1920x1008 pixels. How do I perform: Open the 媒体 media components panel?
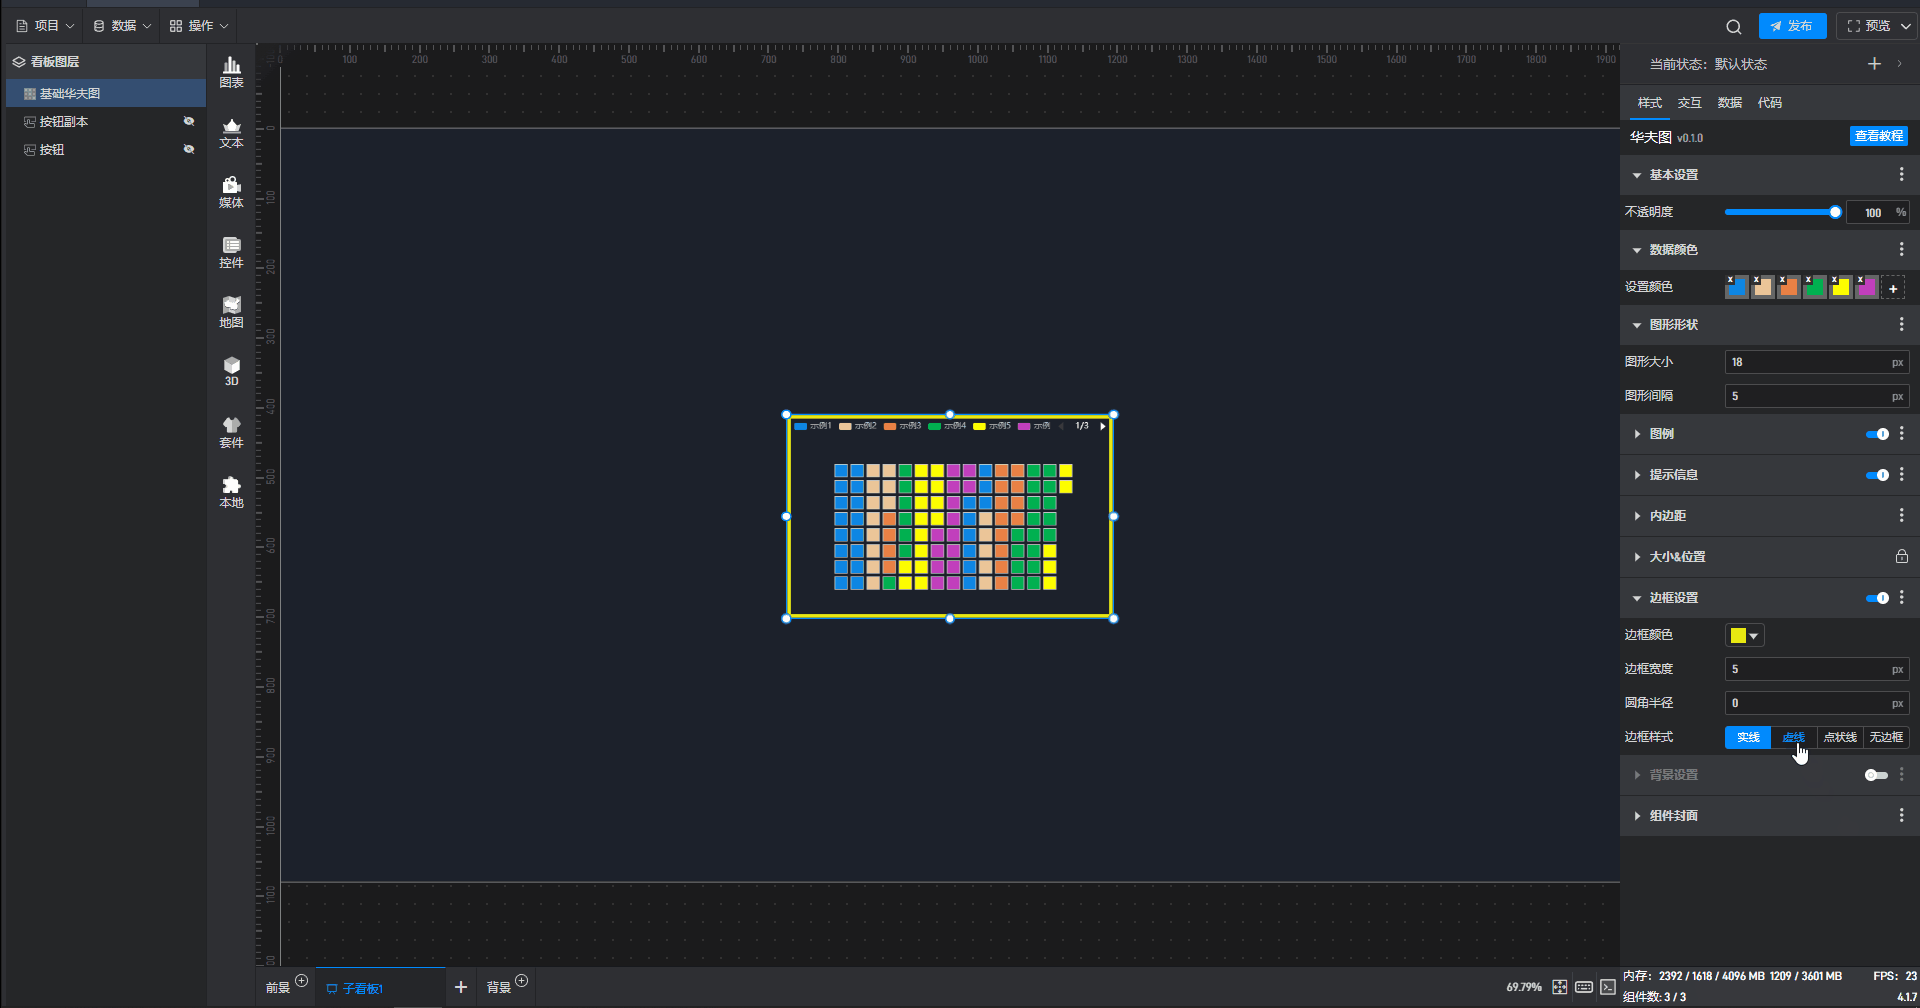tap(231, 192)
